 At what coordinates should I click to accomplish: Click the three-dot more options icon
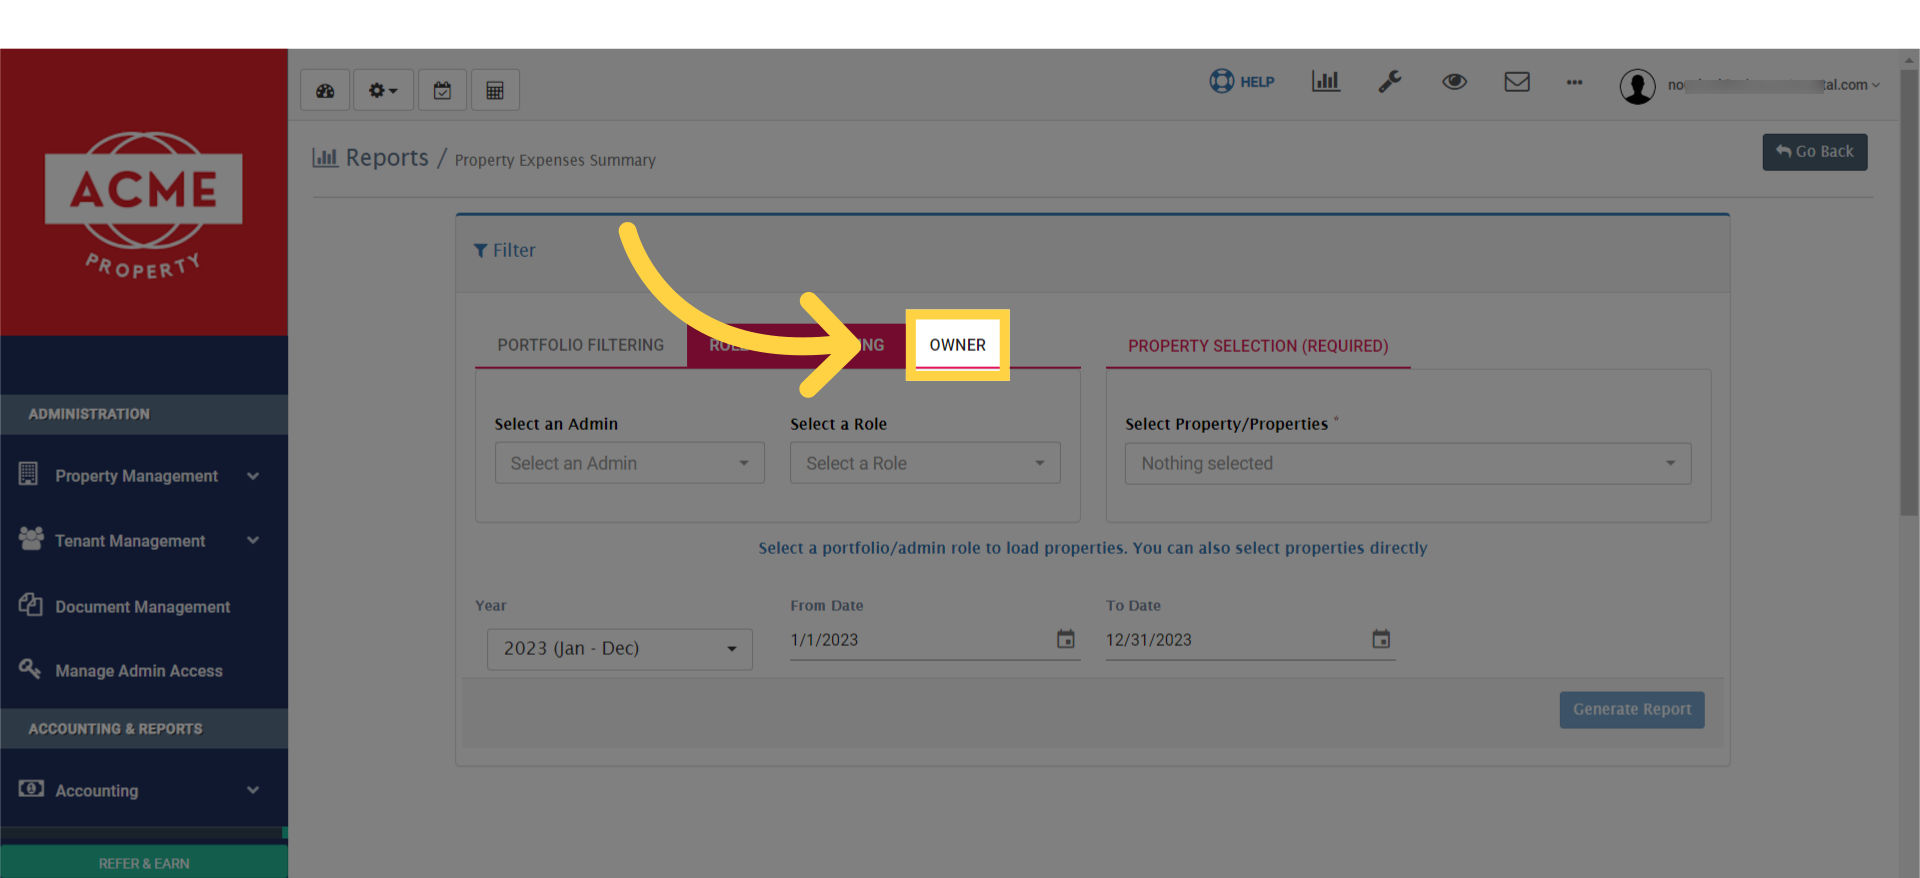coord(1574,82)
